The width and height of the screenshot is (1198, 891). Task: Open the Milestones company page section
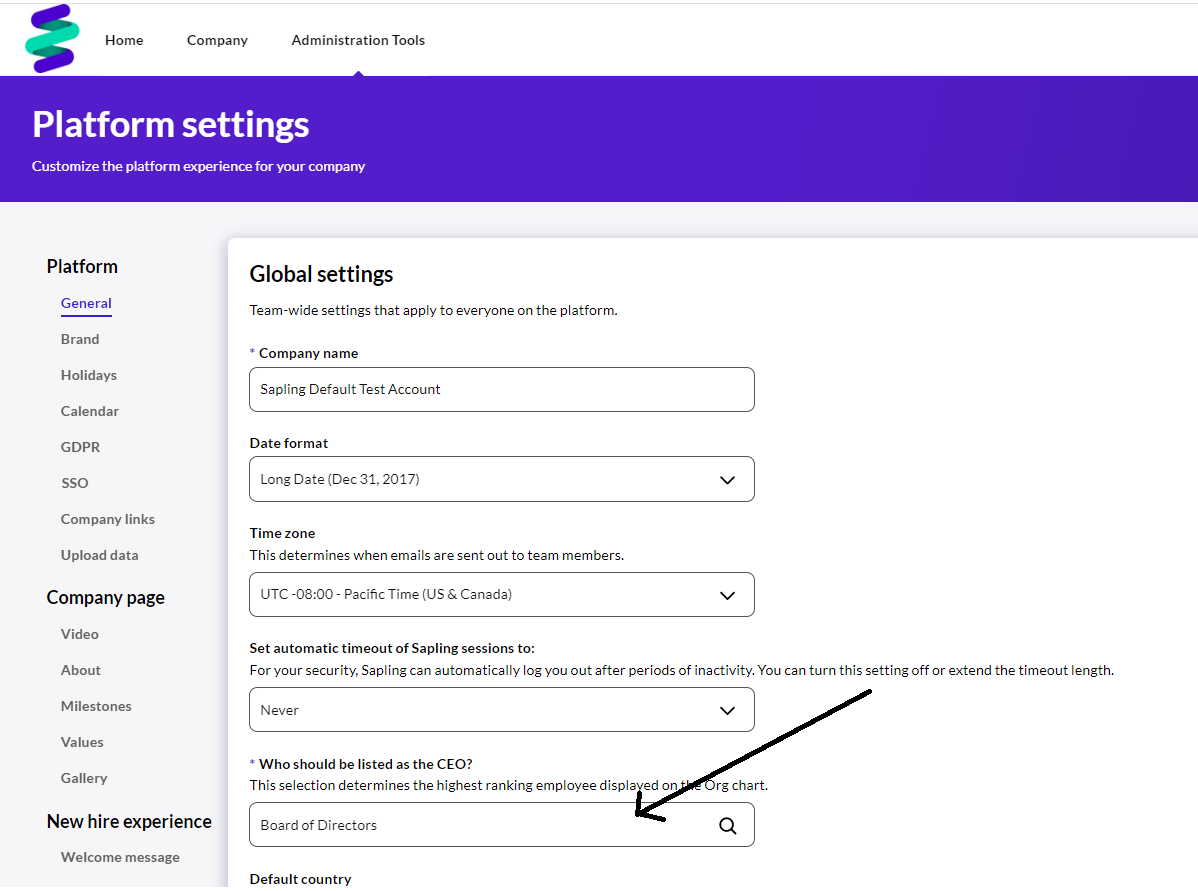point(96,706)
